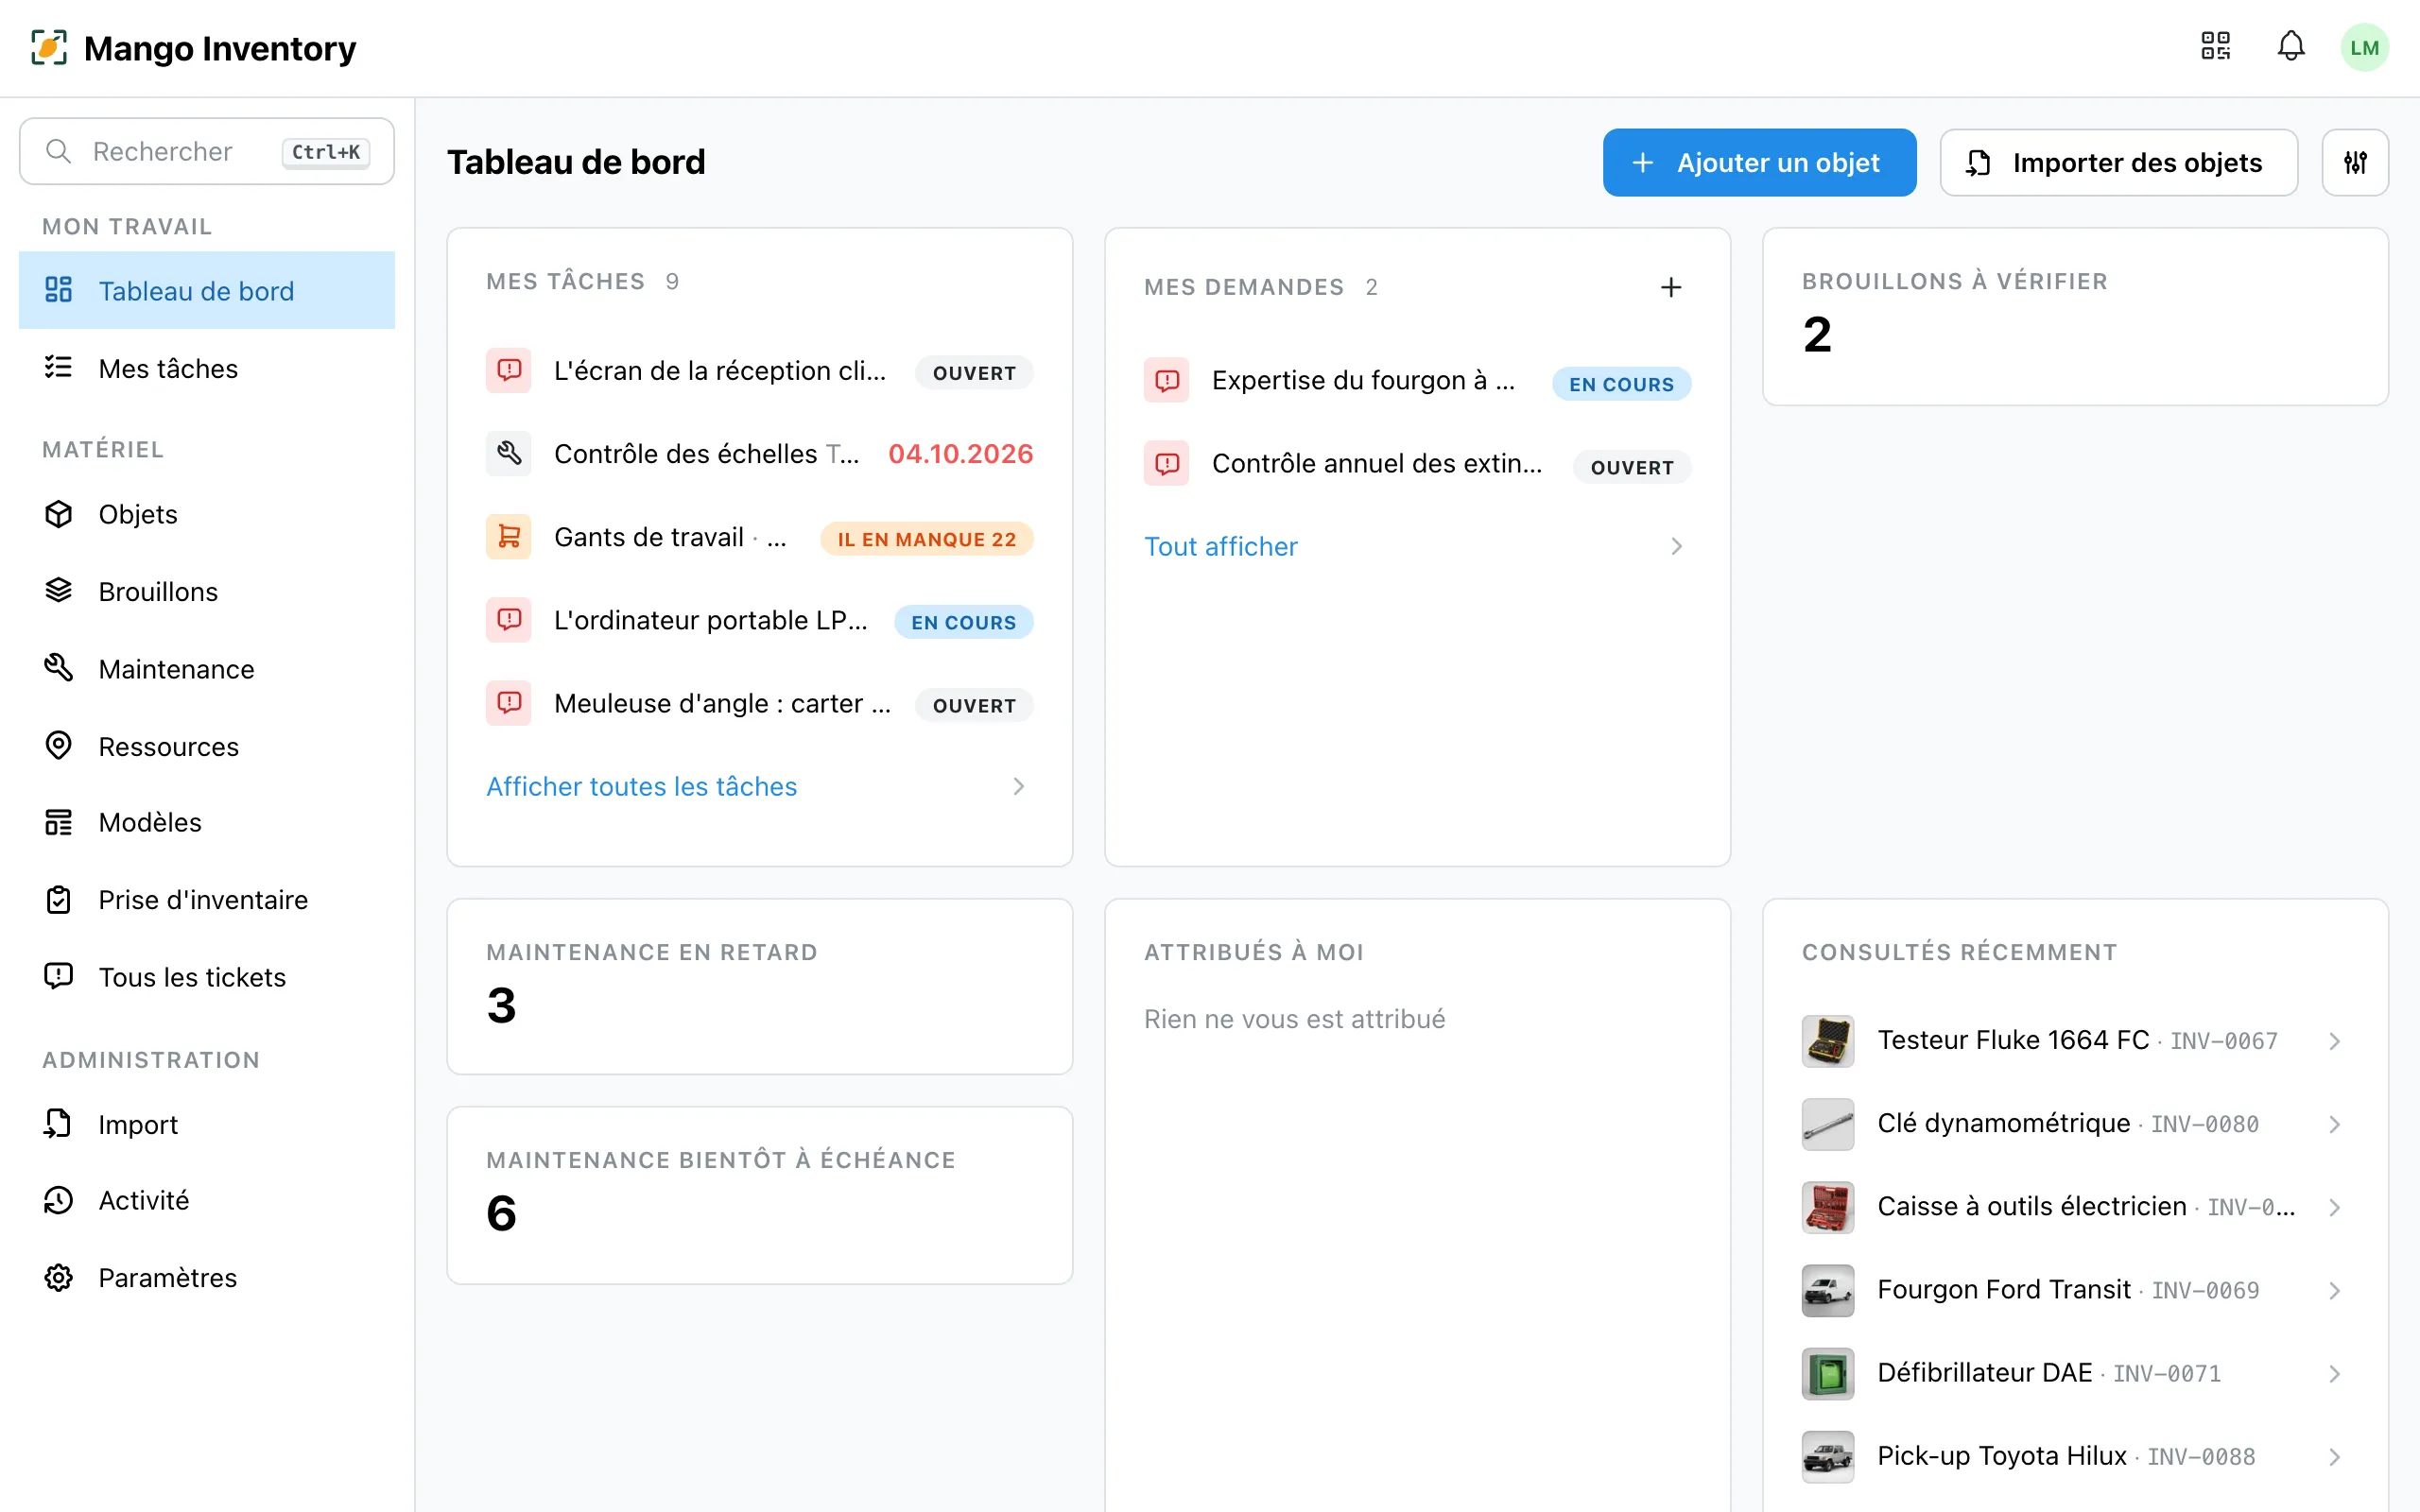View Activité log
The image size is (2420, 1512).
point(207,1200)
